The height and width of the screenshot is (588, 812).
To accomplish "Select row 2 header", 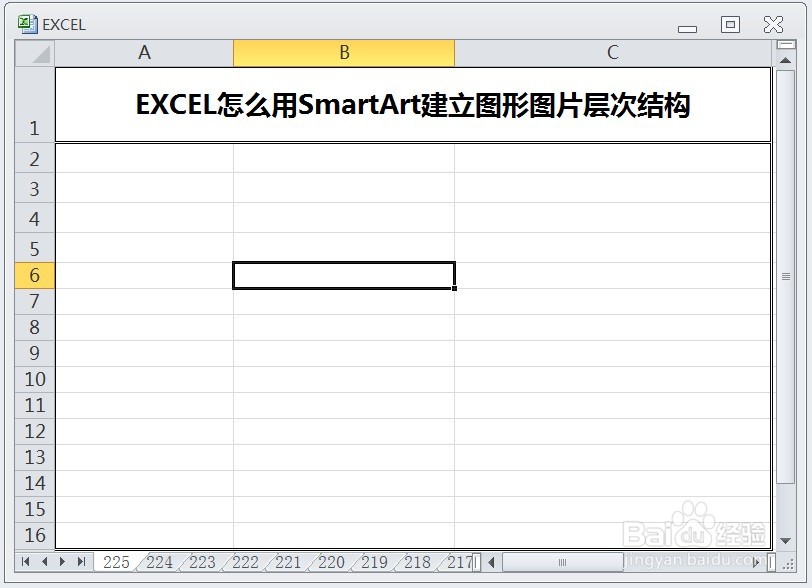I will (x=35, y=158).
